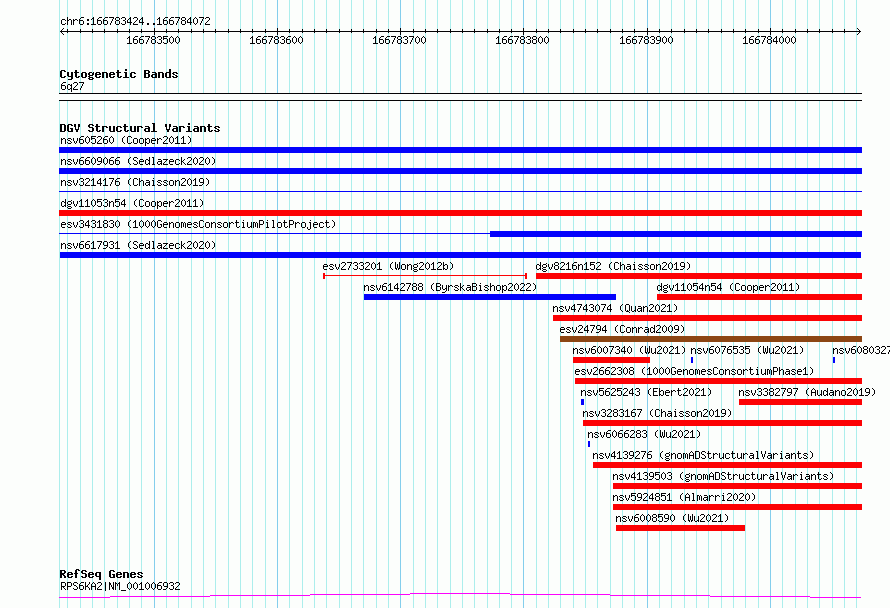Open nsv6076535 (Wu2021) label

click(747, 350)
